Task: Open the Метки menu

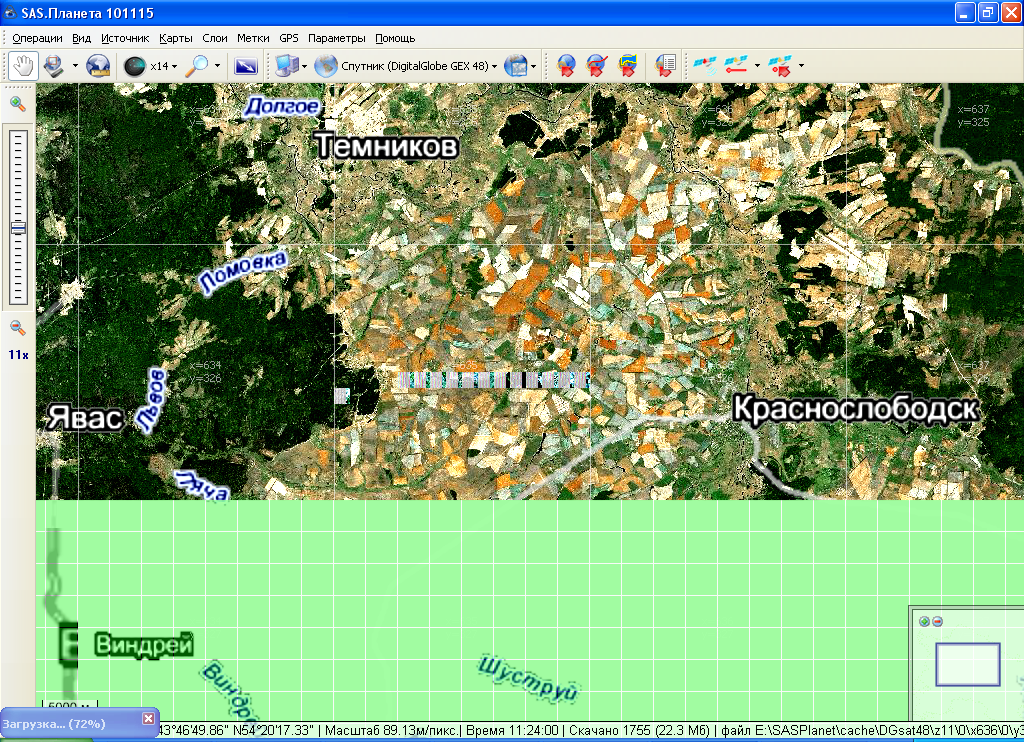Action: tap(253, 38)
